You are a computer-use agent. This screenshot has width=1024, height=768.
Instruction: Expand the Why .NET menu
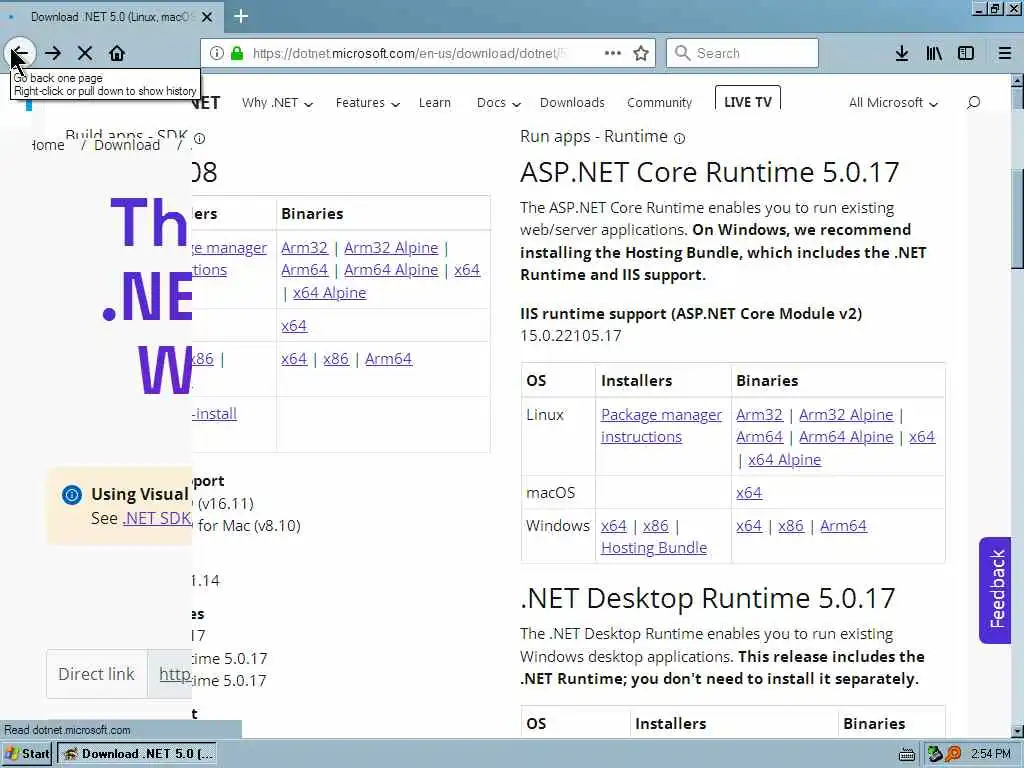coord(277,103)
